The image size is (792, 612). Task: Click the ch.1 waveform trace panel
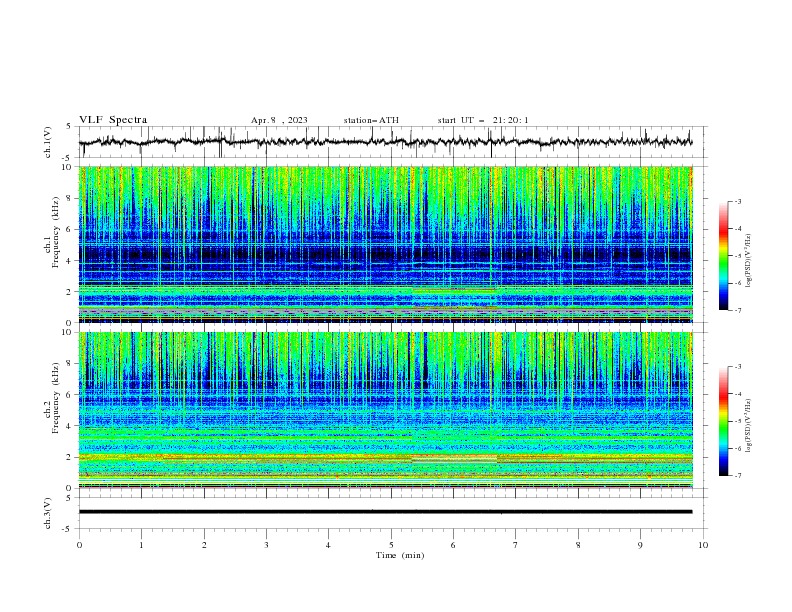coord(392,142)
